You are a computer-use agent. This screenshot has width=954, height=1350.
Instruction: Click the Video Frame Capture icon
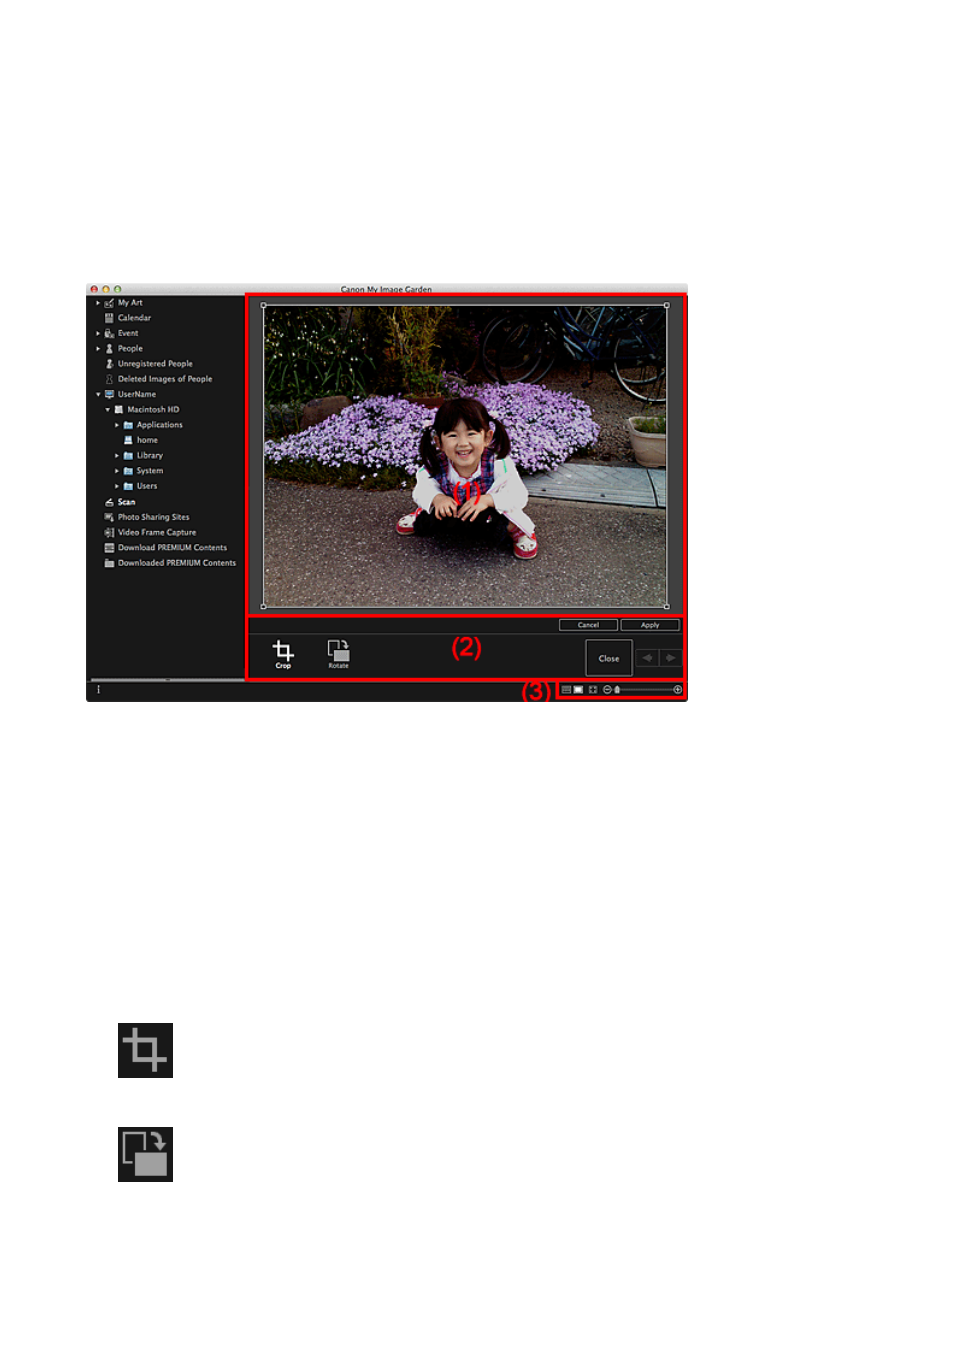click(x=109, y=532)
